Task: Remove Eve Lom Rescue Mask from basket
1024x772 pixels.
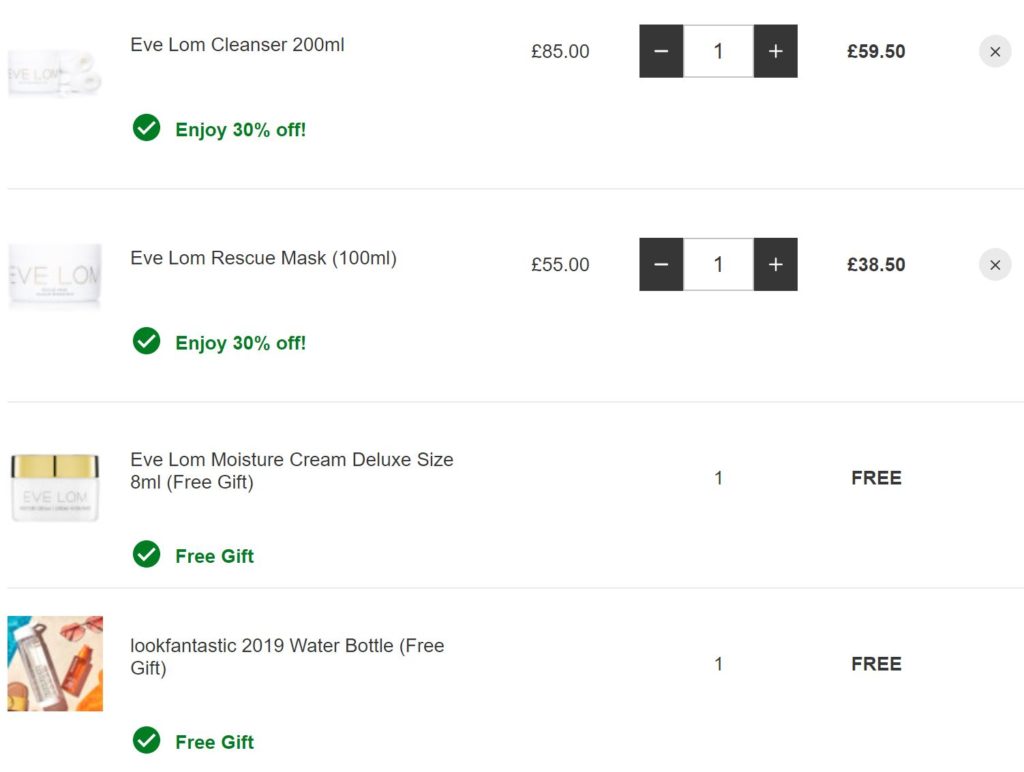Action: 994,264
